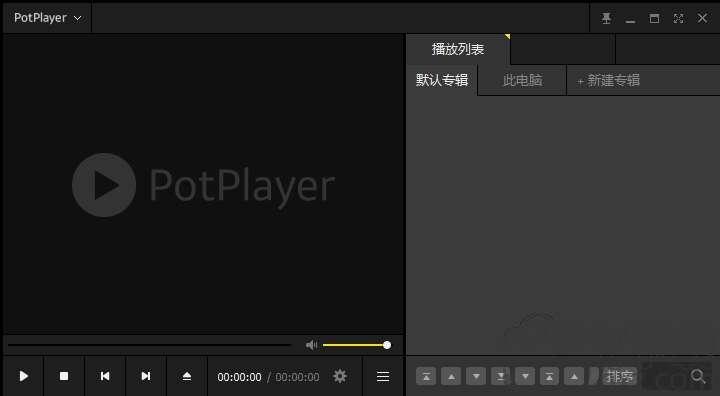720x396 pixels.
Task: Open the PotPlayer main menu dropdown
Action: coord(47,18)
